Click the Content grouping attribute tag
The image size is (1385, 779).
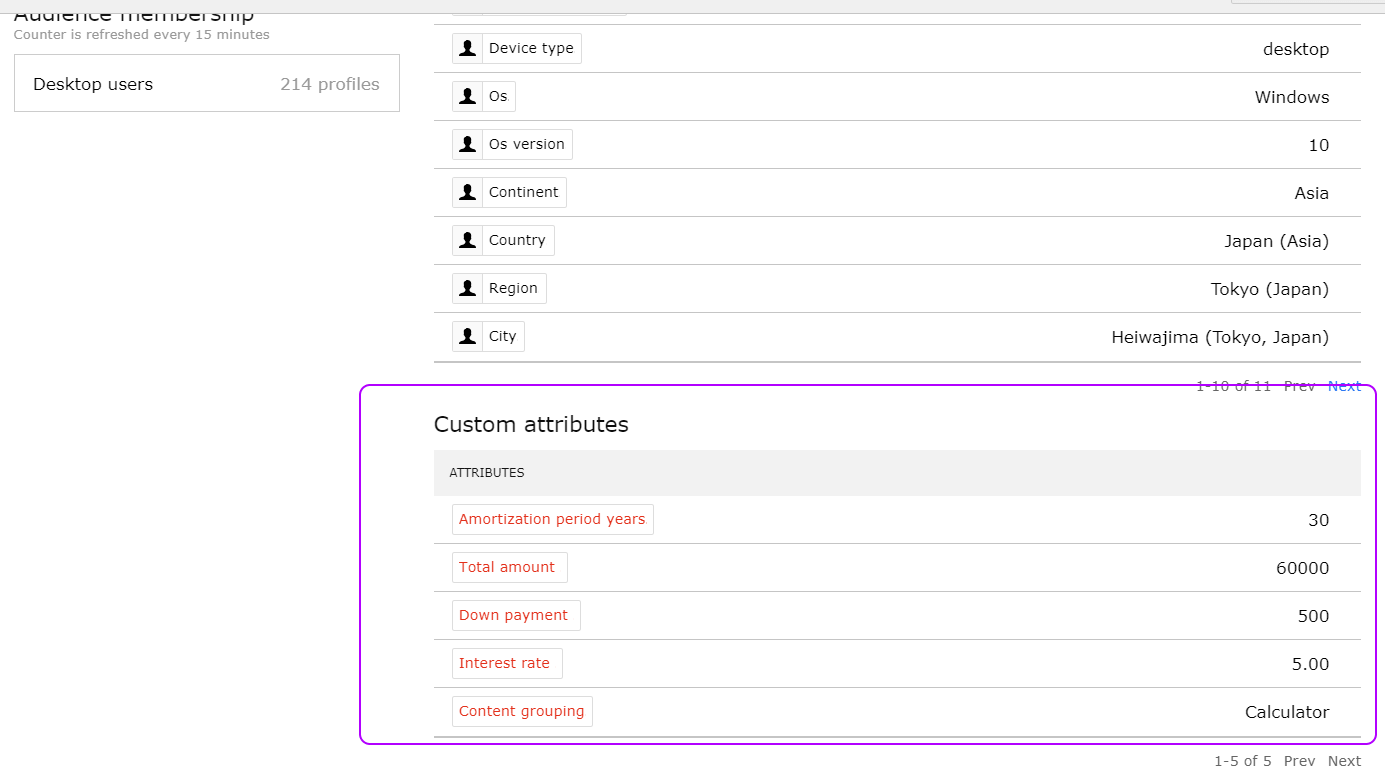point(521,712)
